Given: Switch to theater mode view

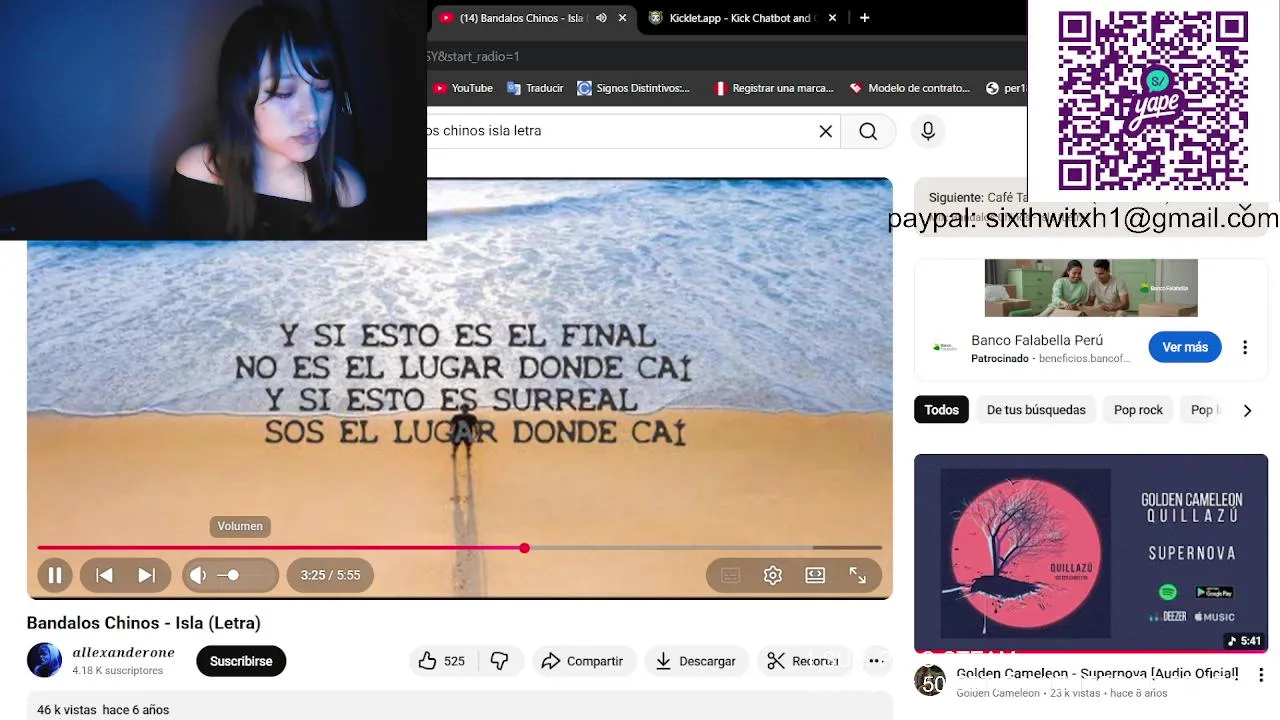Looking at the screenshot, I should click(815, 575).
